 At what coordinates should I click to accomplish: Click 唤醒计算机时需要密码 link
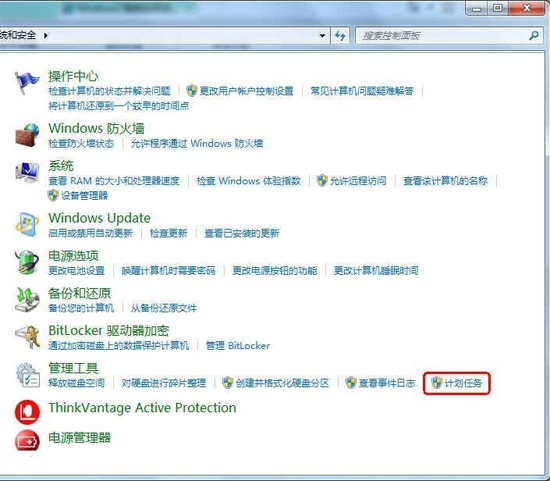(168, 270)
